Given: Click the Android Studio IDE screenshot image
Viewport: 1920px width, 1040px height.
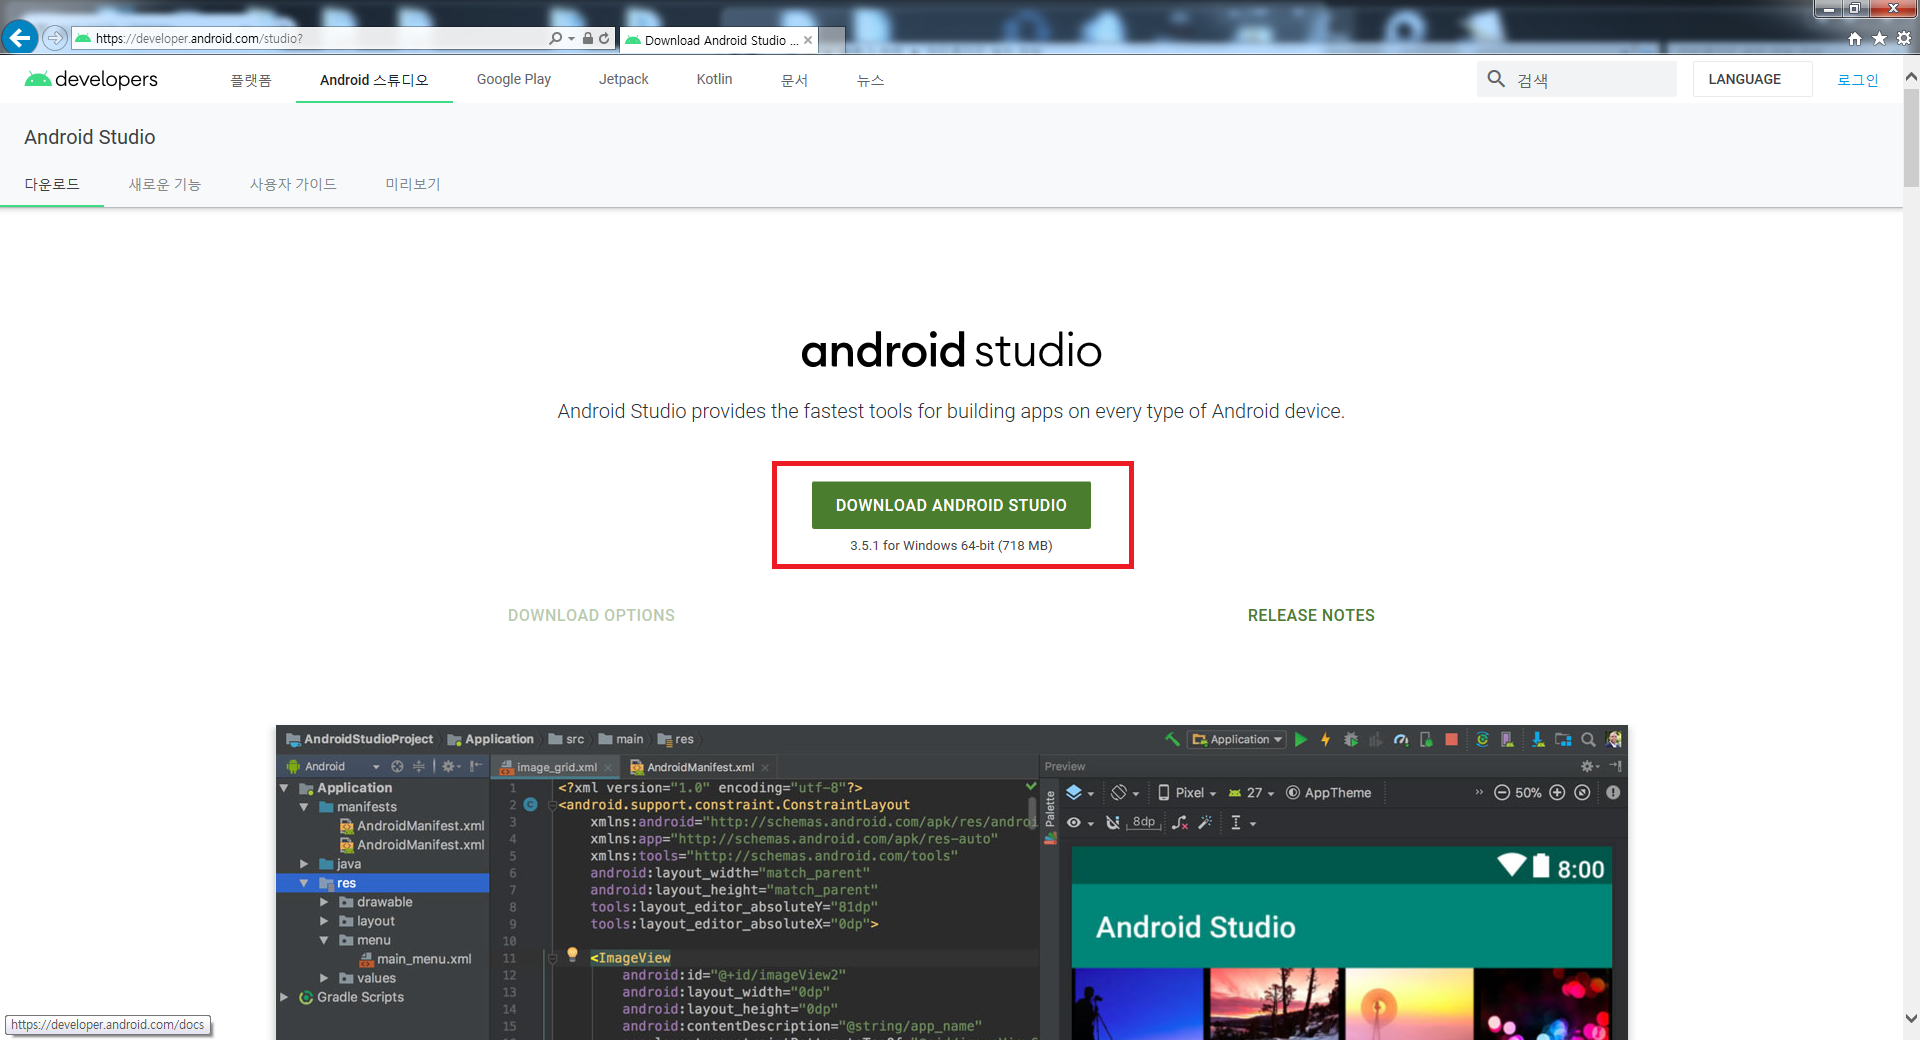Looking at the screenshot, I should coord(951,882).
